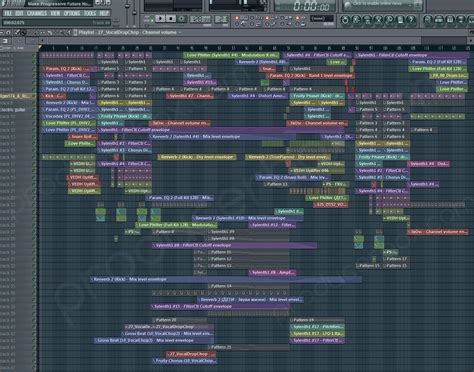
Task: Open the clip menu arrow of 'Pattern 14'
Action: pos(210,286)
